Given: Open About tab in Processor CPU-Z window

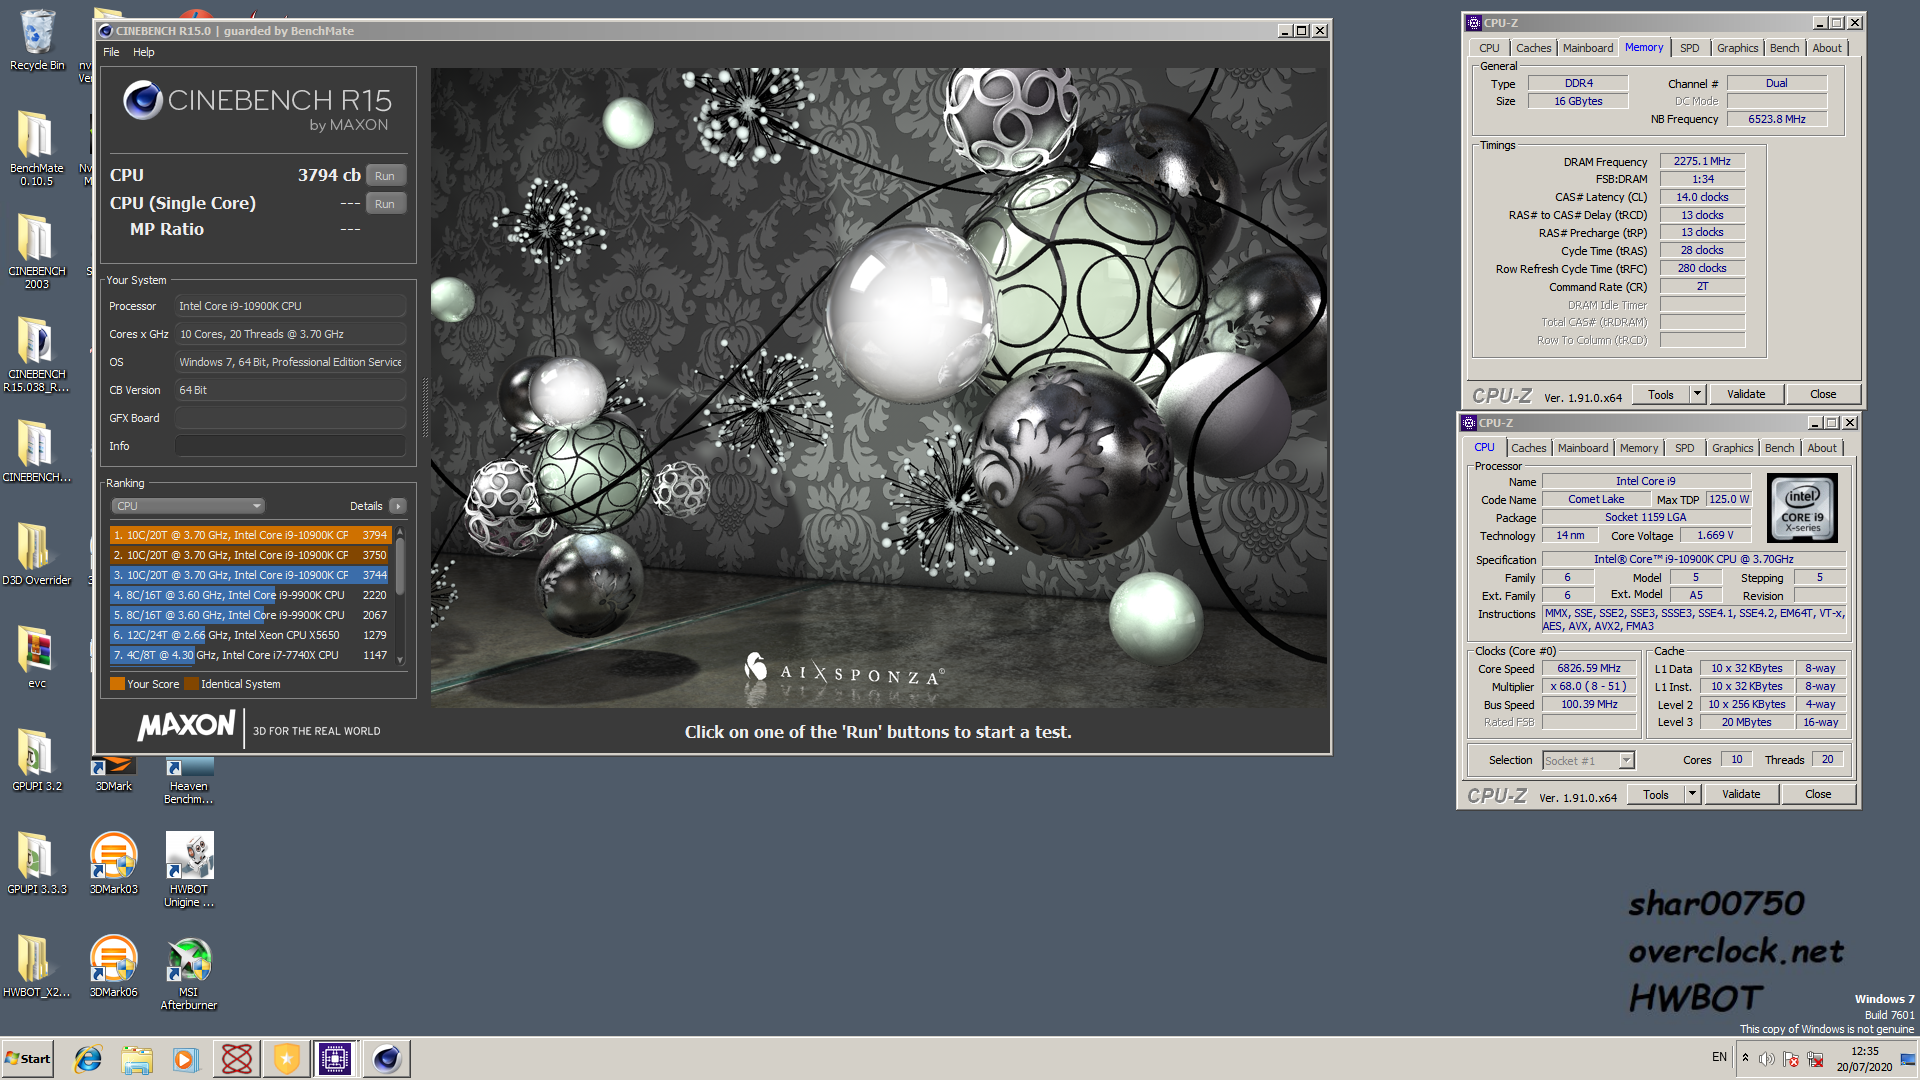Looking at the screenshot, I should 1822,448.
